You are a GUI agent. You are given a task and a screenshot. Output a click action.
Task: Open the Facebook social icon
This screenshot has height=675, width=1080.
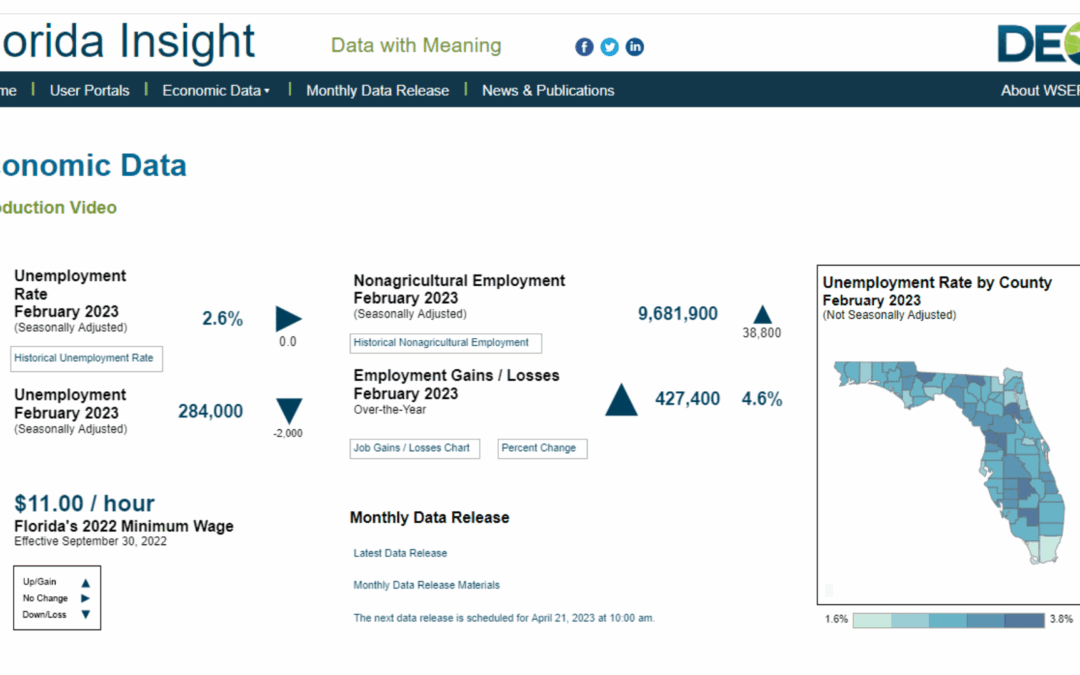584,47
